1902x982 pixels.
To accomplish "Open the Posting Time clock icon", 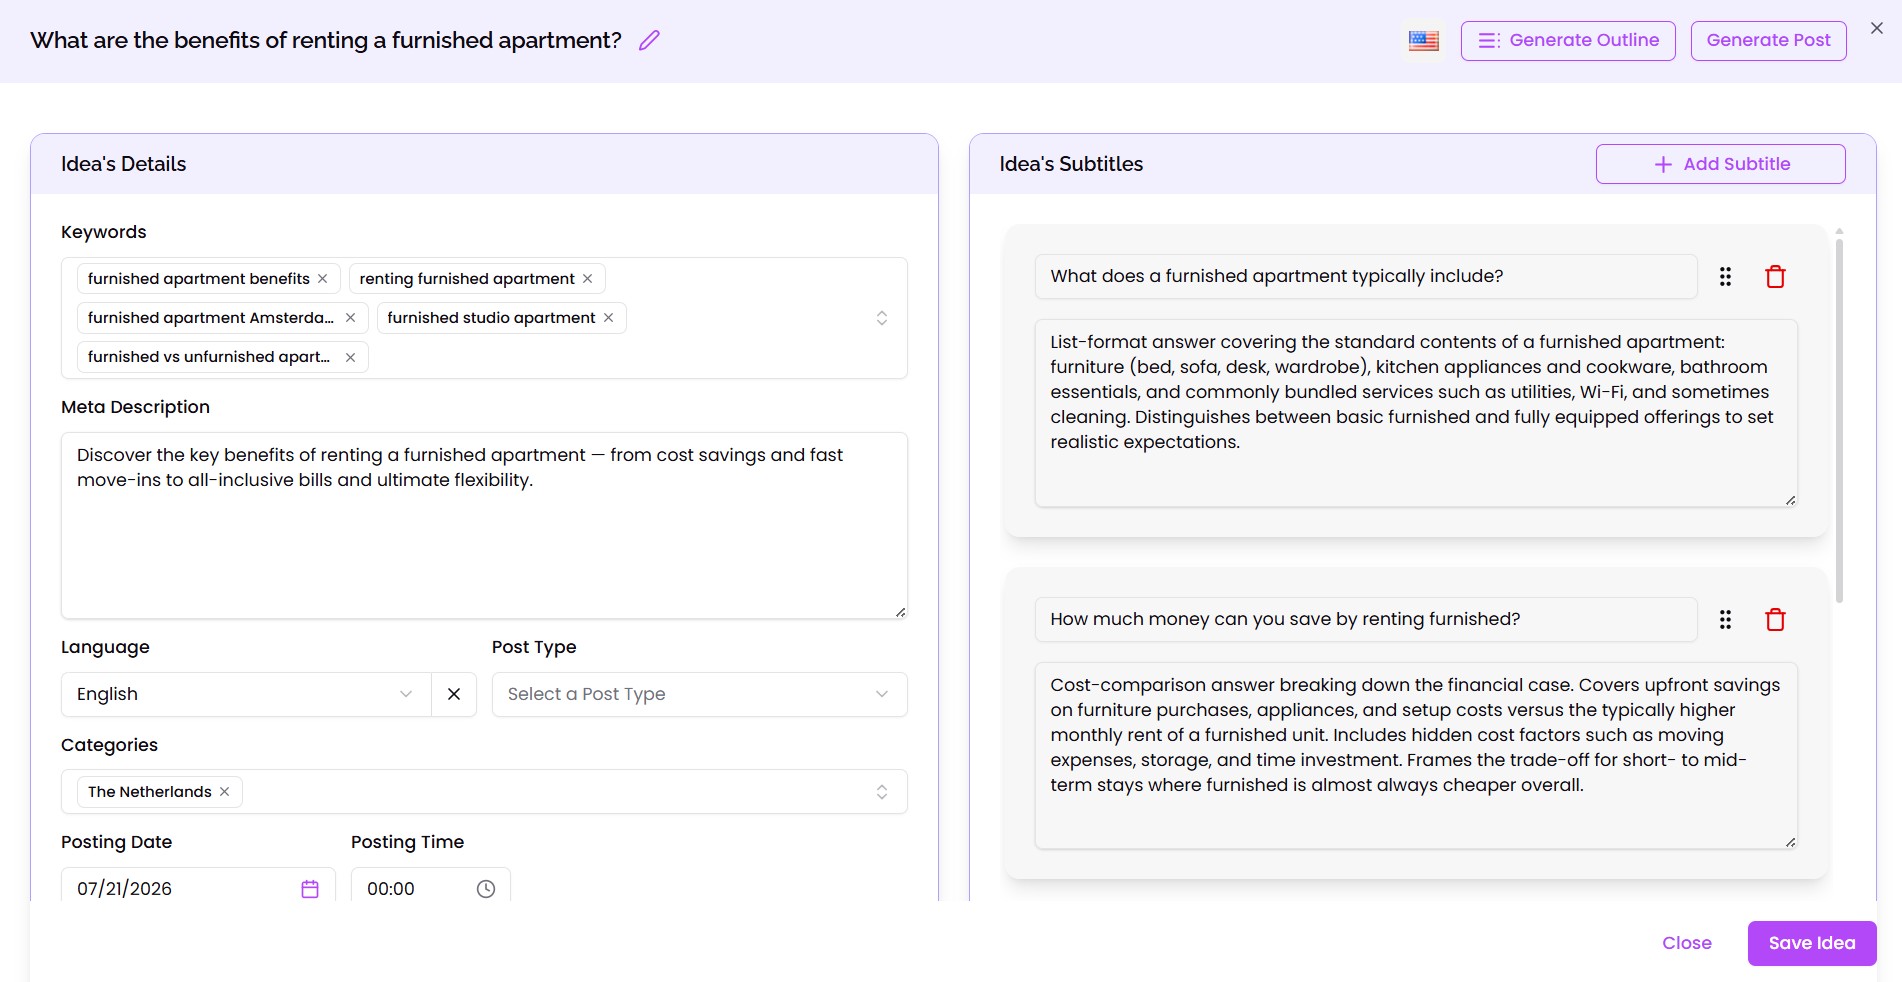I will click(486, 889).
